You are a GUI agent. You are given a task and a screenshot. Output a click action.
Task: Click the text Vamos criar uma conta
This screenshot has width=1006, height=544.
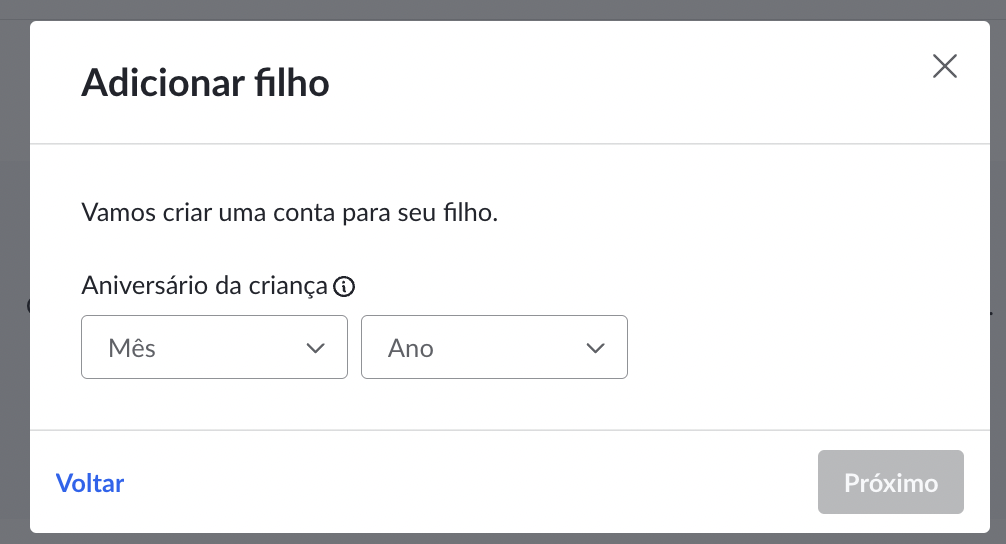coord(209,212)
